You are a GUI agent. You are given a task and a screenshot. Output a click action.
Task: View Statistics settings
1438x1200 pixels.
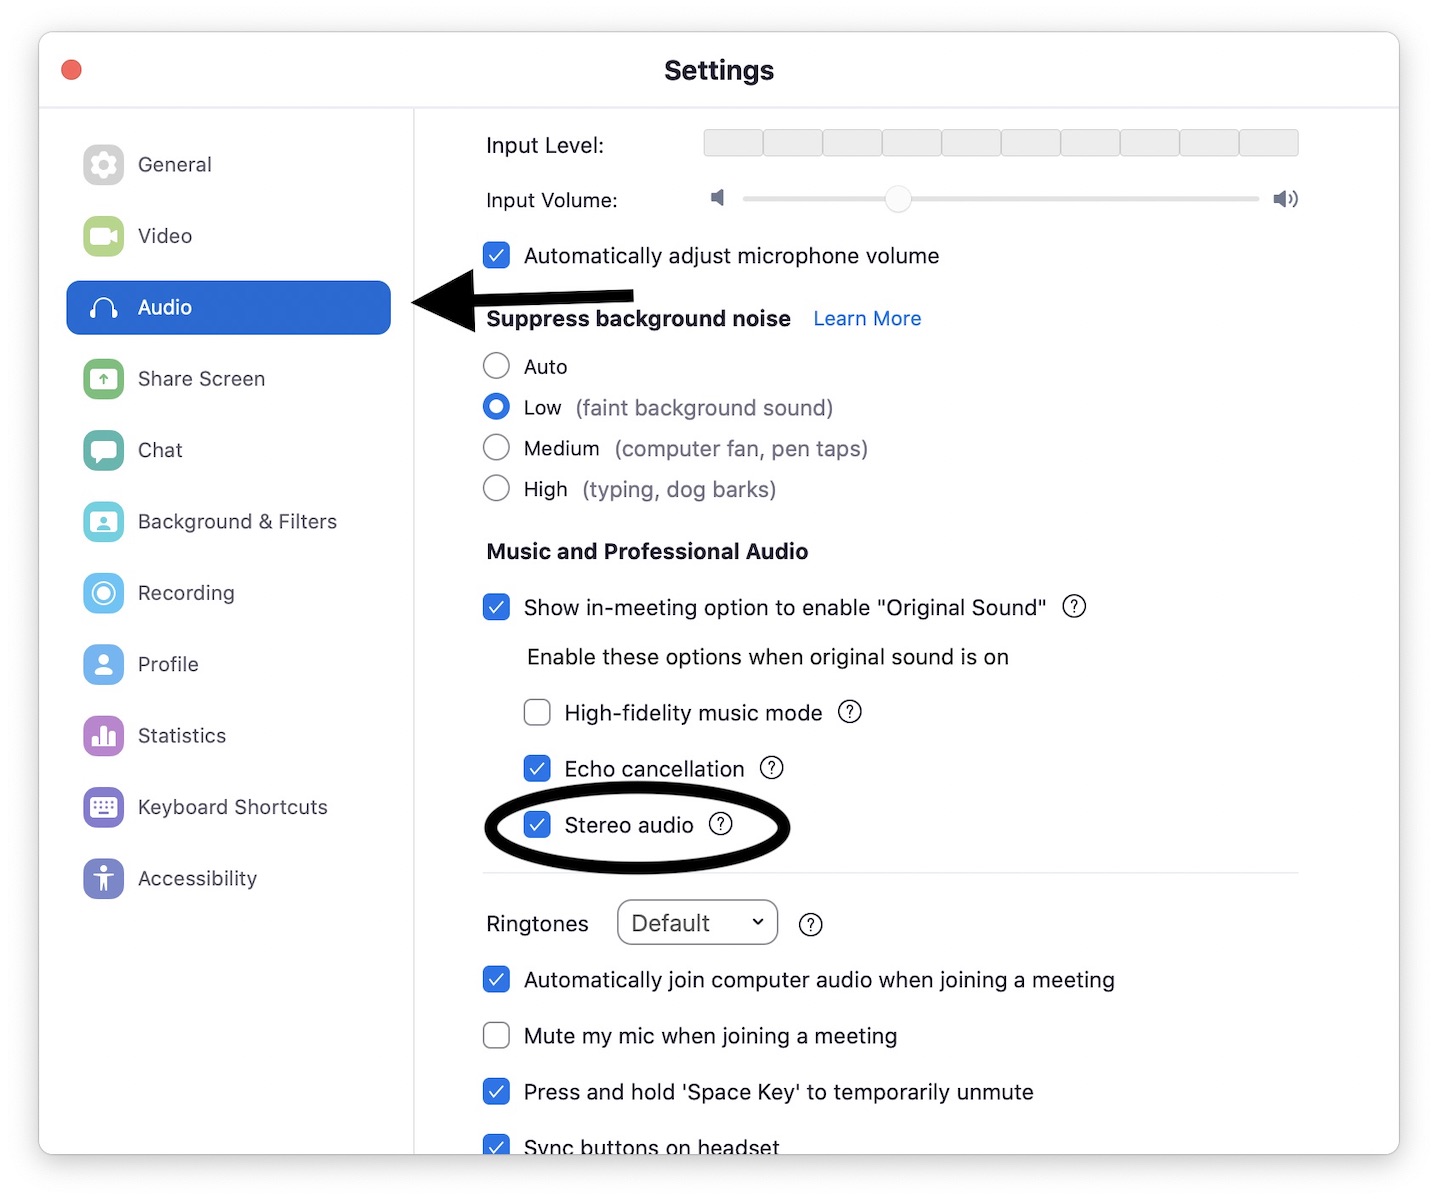pos(228,736)
